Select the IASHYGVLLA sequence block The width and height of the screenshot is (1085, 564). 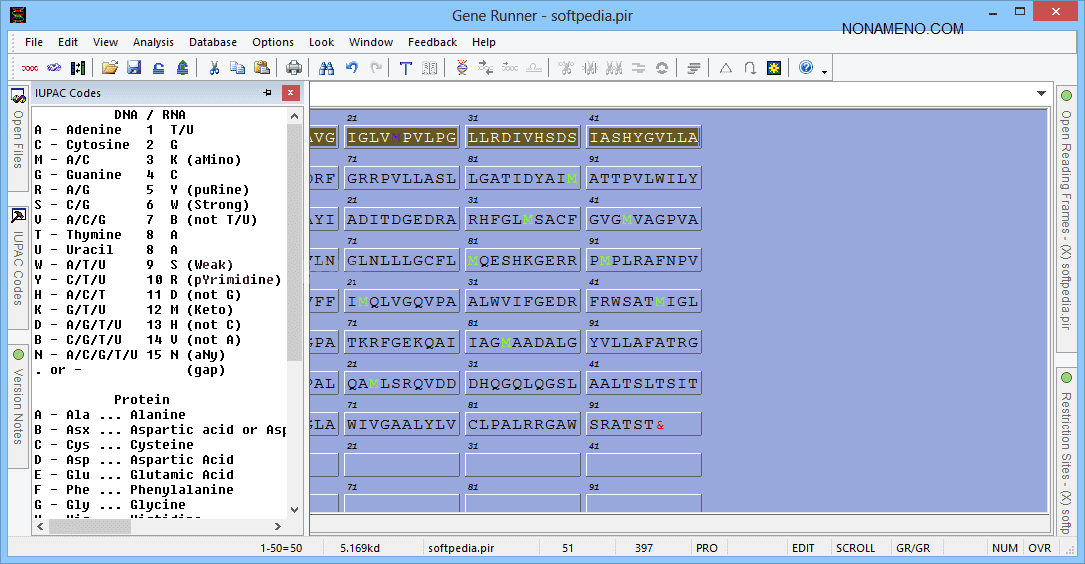pyautogui.click(x=643, y=137)
